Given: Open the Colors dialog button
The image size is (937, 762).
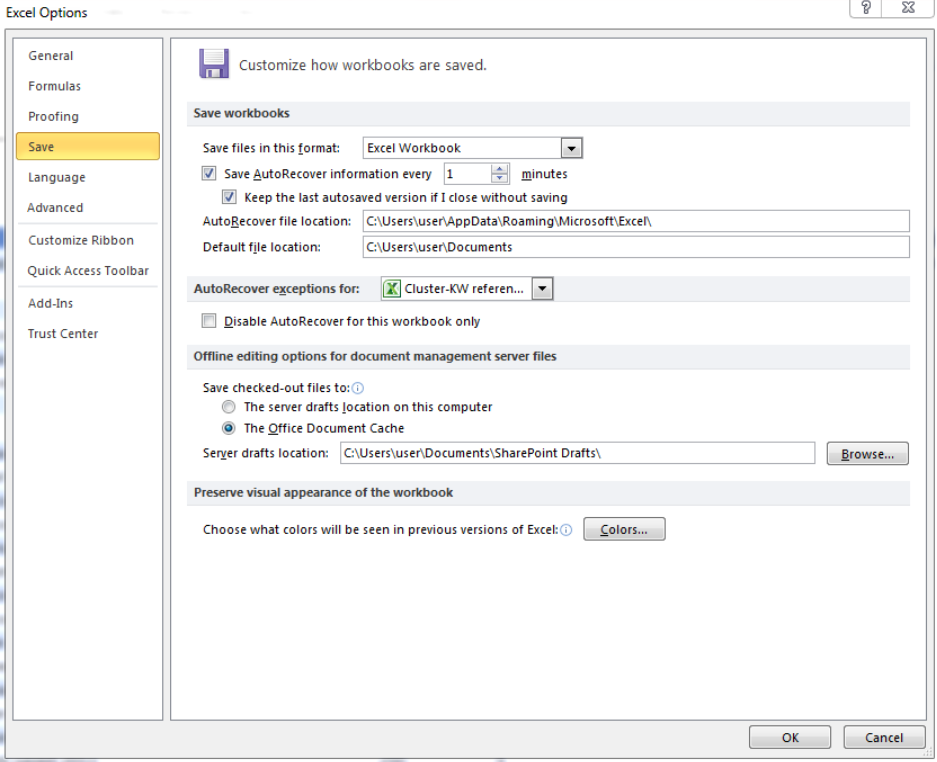Looking at the screenshot, I should coord(624,530).
